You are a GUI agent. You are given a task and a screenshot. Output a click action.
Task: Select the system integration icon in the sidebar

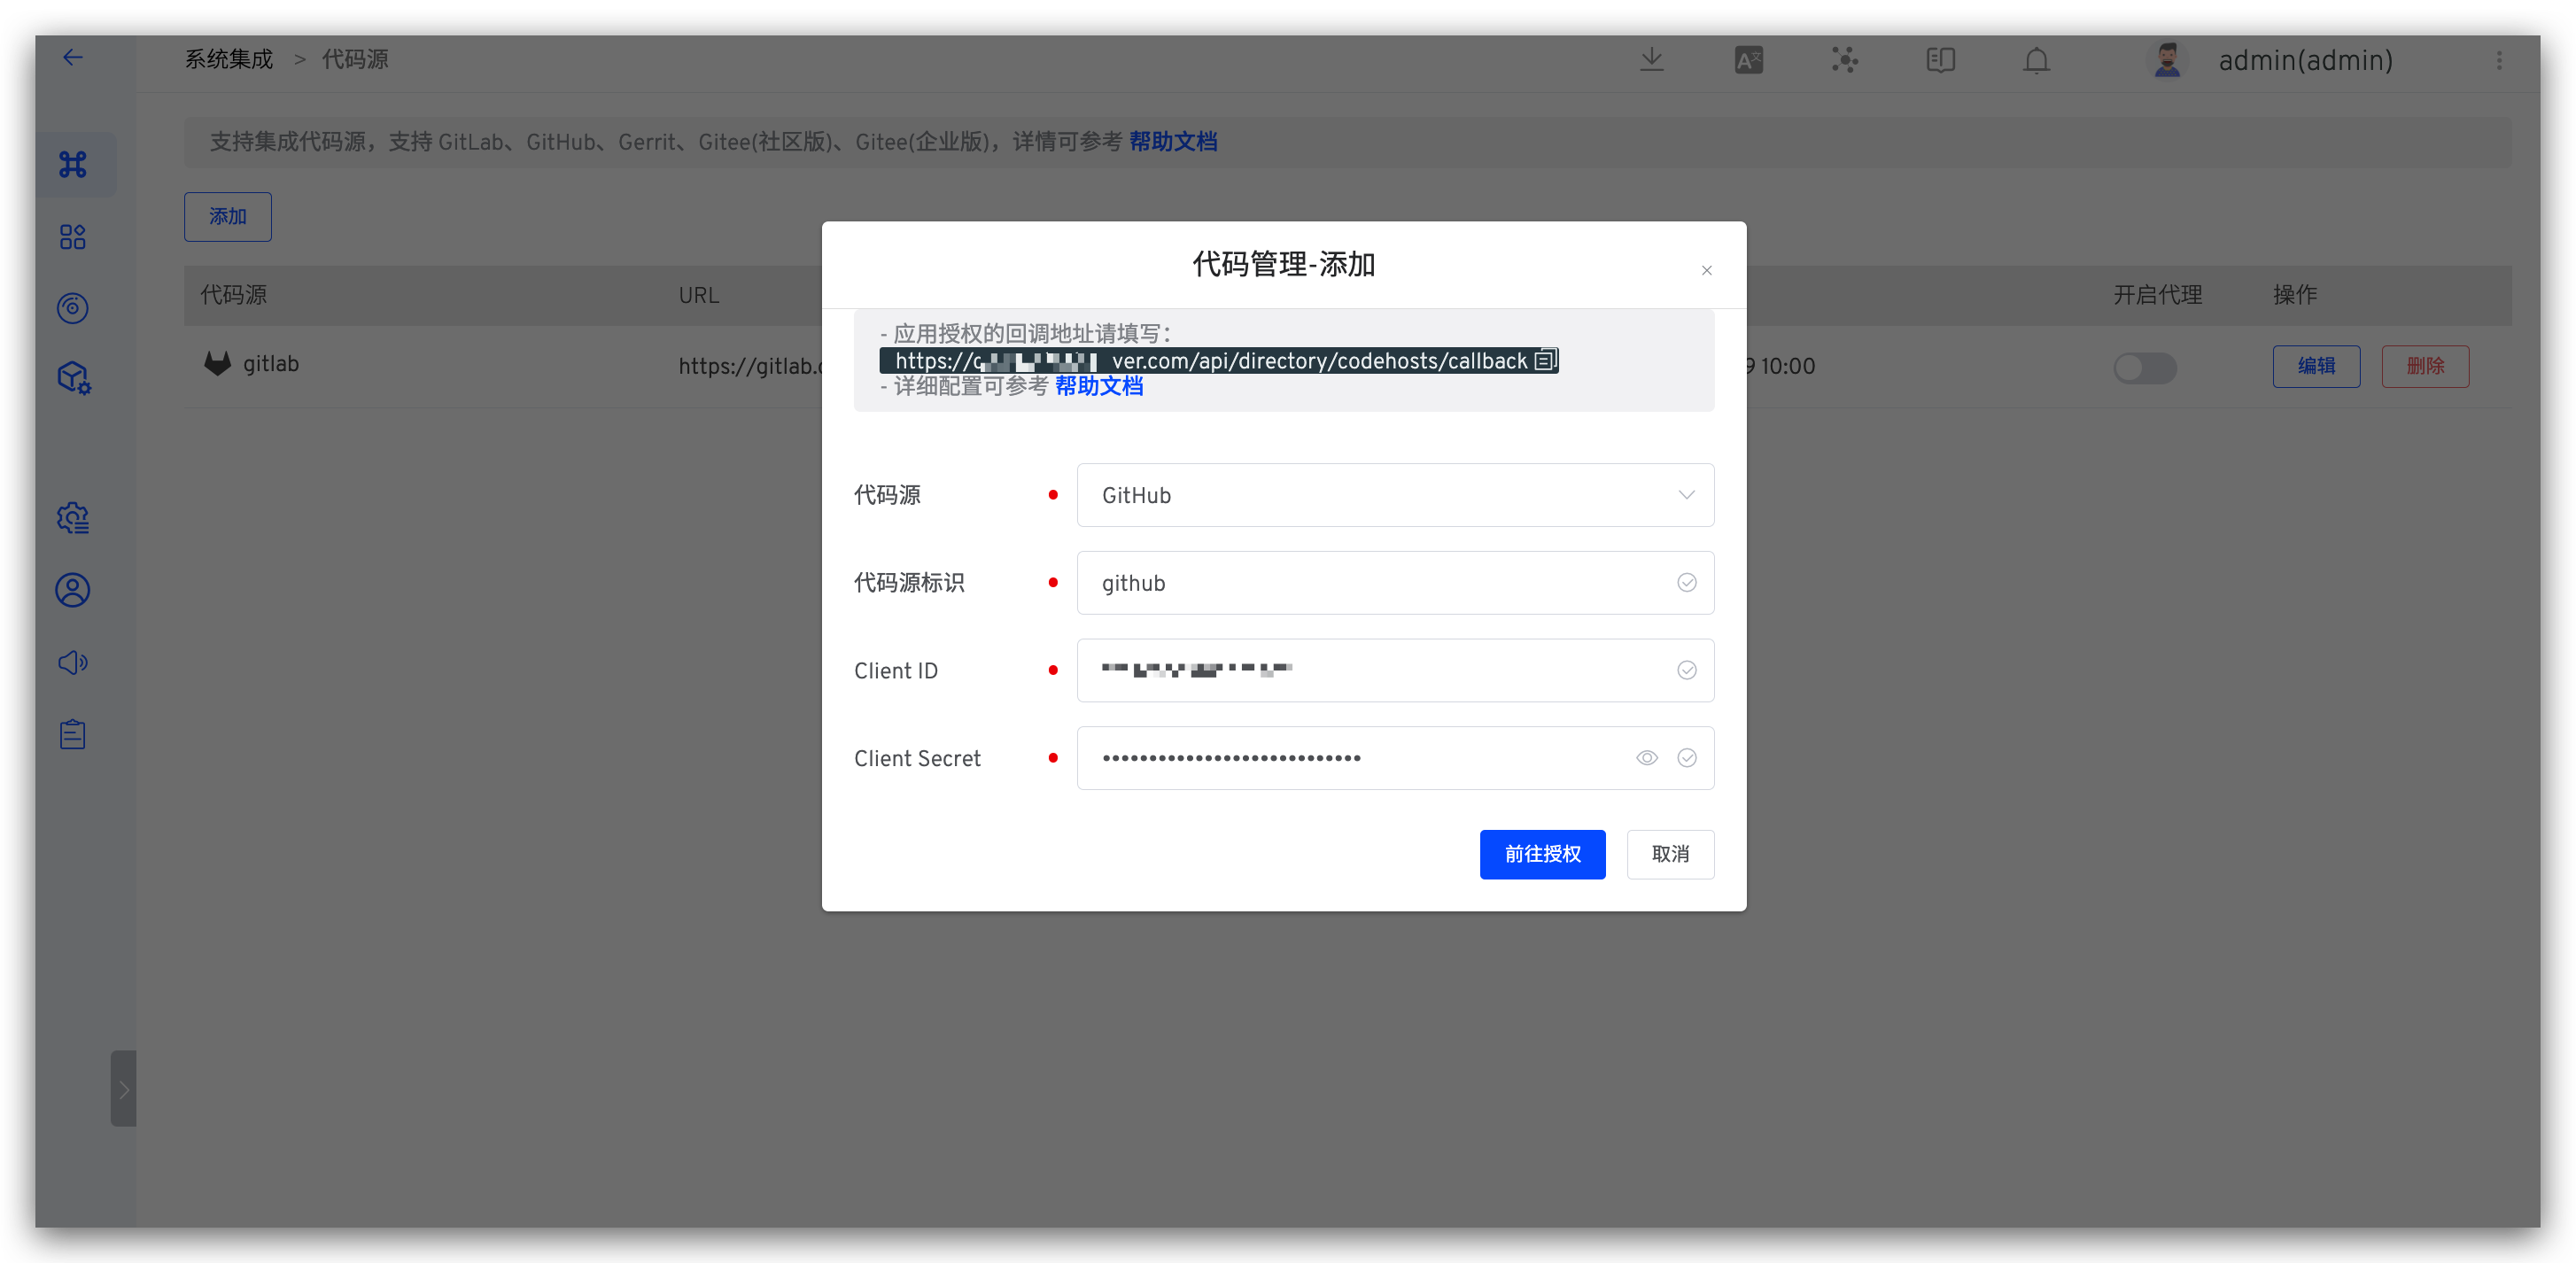point(73,164)
